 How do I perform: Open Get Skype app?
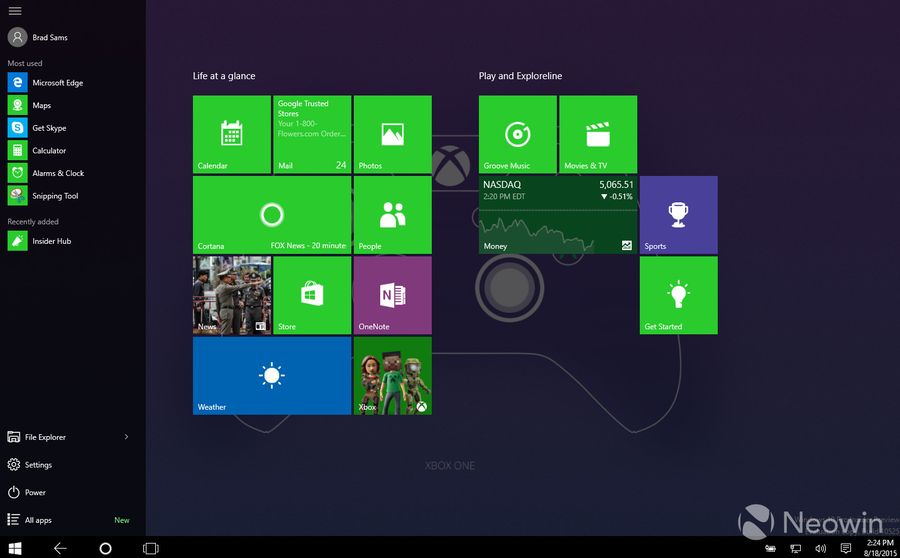37,128
